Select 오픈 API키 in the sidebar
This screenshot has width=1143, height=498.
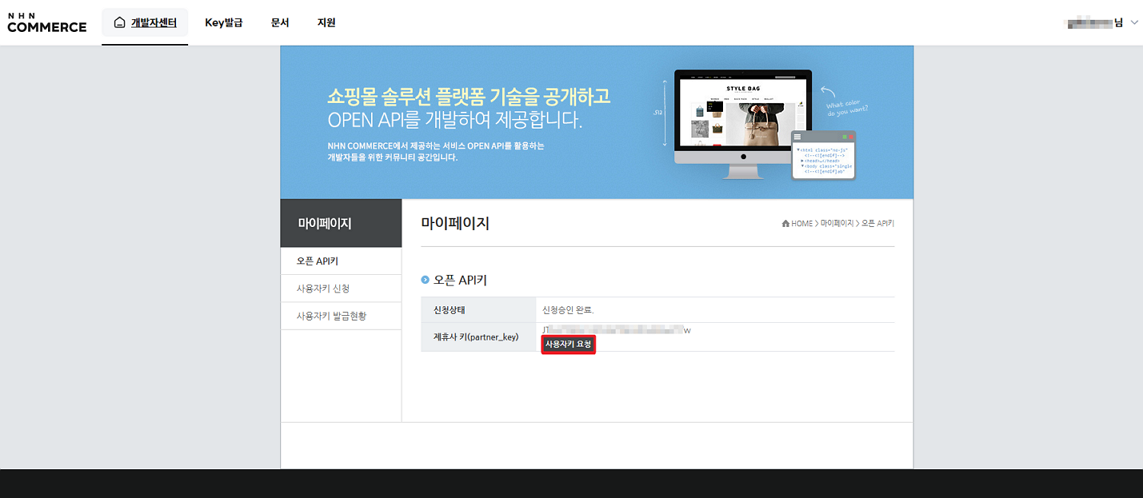[x=317, y=261]
